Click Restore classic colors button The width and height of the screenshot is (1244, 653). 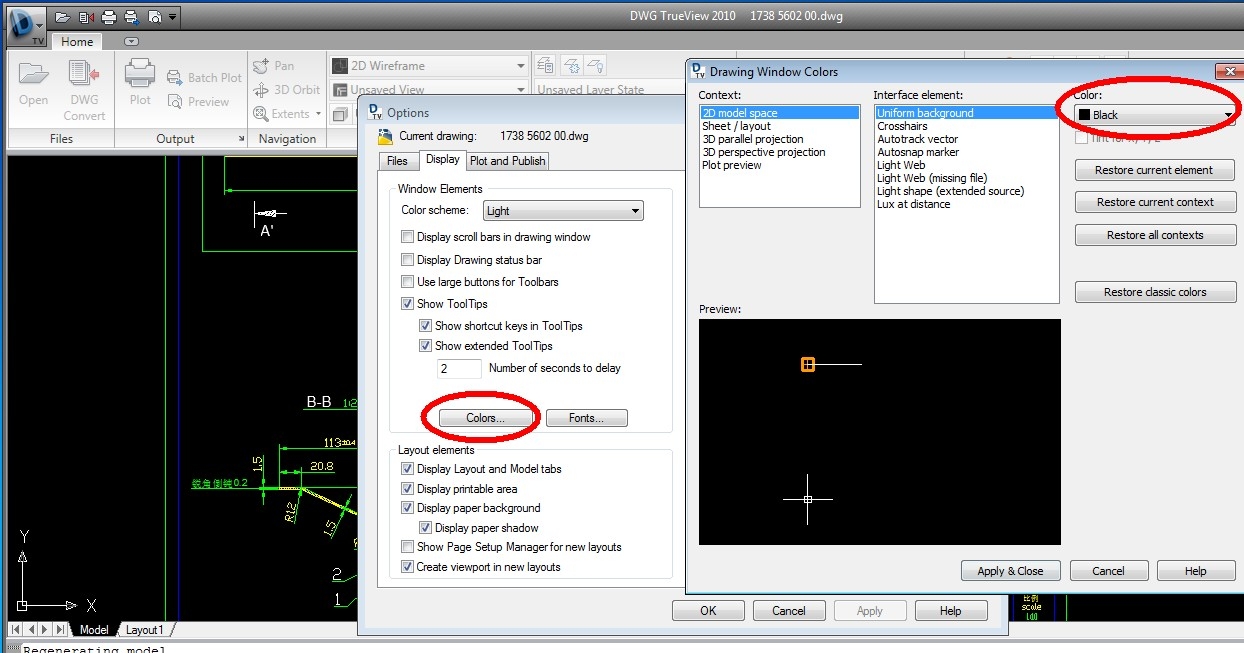1155,292
